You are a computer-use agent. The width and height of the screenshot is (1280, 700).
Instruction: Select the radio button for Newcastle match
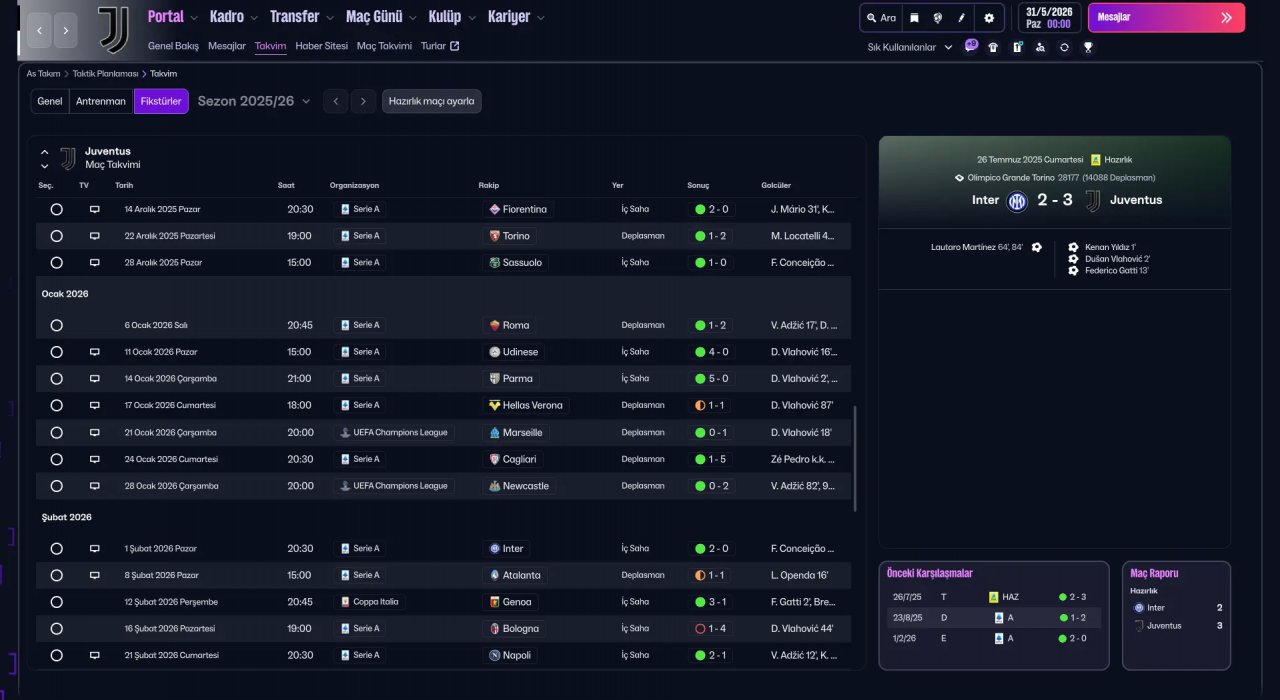tap(56, 486)
